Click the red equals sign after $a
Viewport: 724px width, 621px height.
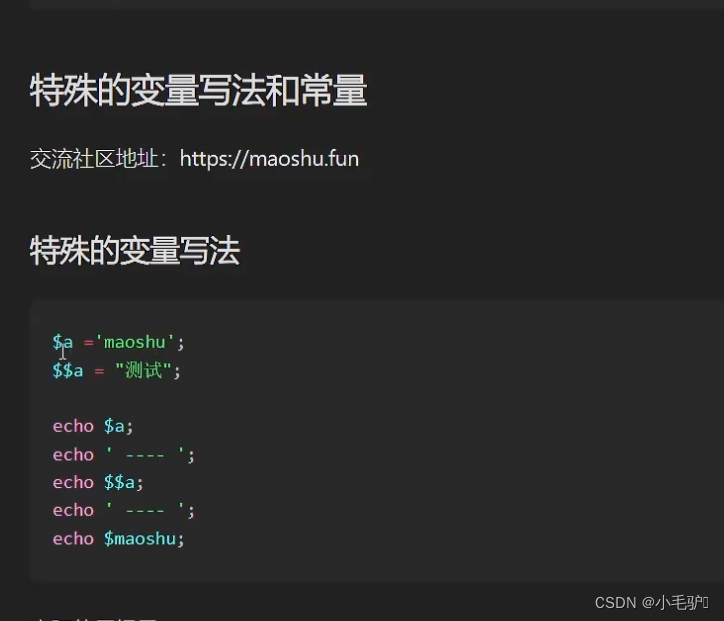89,343
